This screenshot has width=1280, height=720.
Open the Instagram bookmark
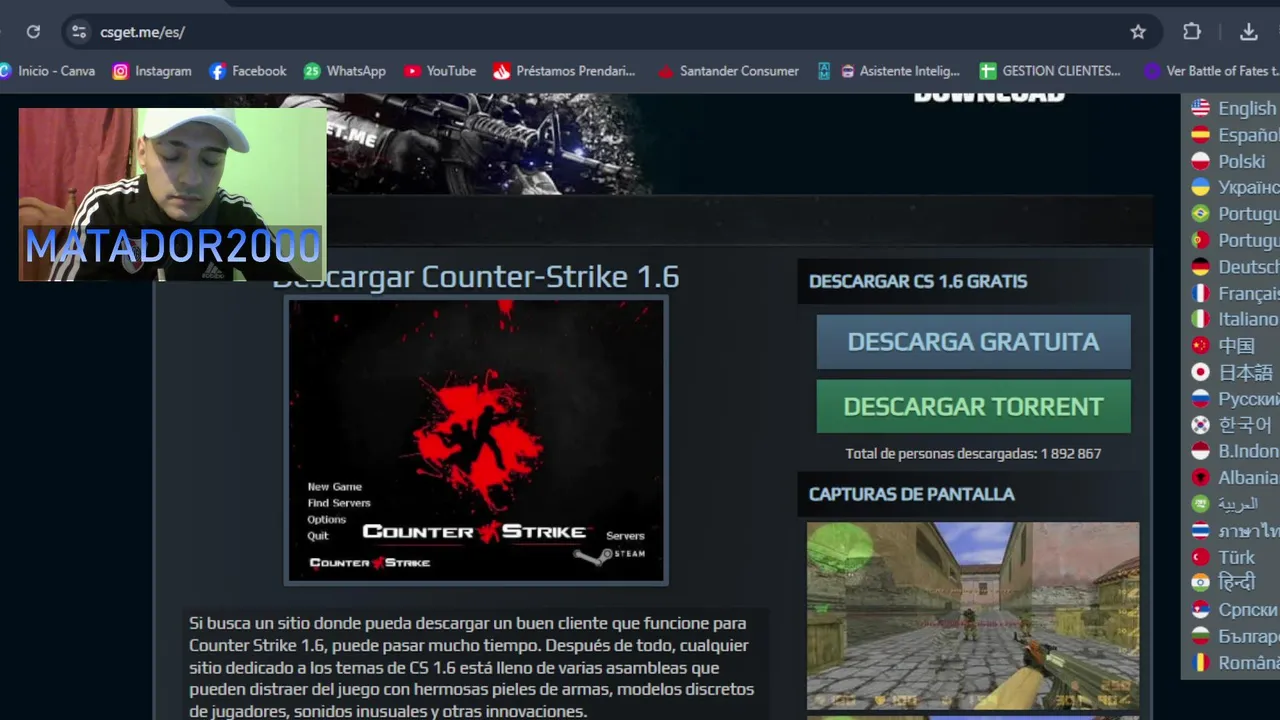click(x=152, y=71)
